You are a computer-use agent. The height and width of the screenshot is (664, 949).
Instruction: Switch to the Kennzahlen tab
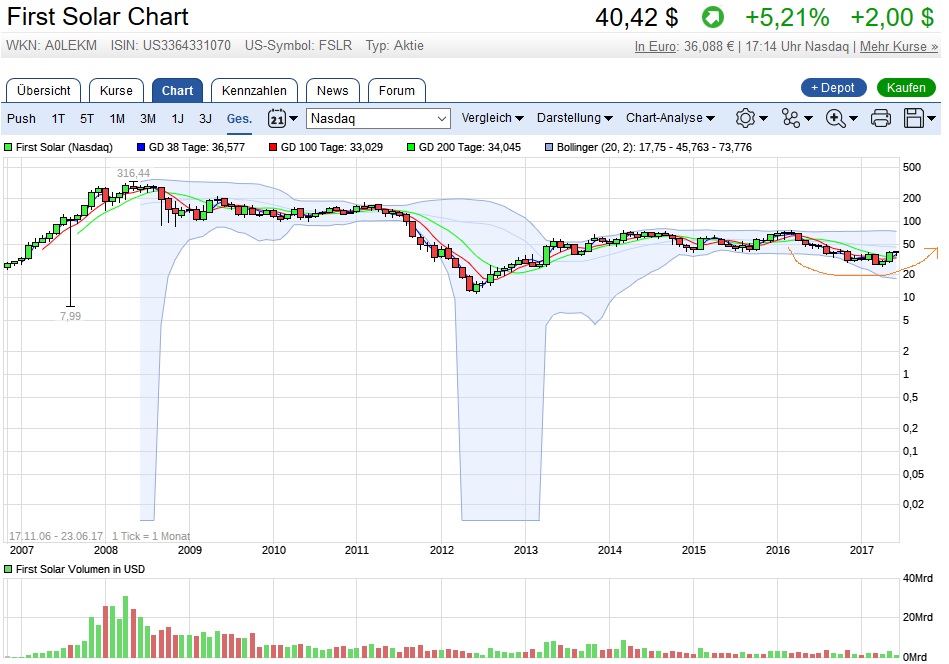pyautogui.click(x=254, y=90)
